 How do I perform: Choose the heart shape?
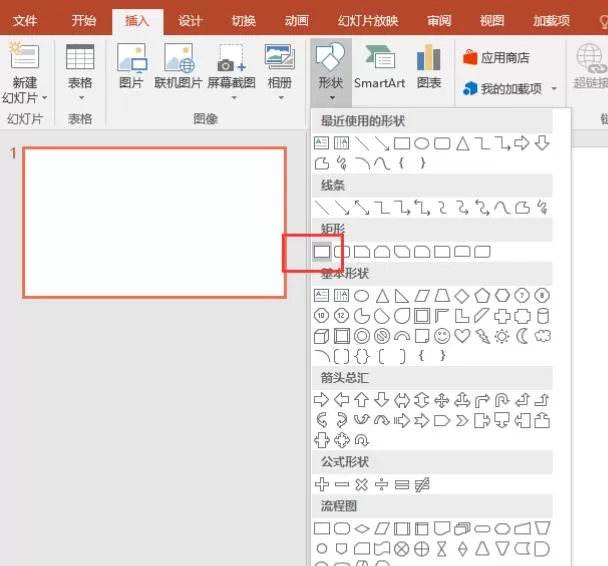coord(462,336)
